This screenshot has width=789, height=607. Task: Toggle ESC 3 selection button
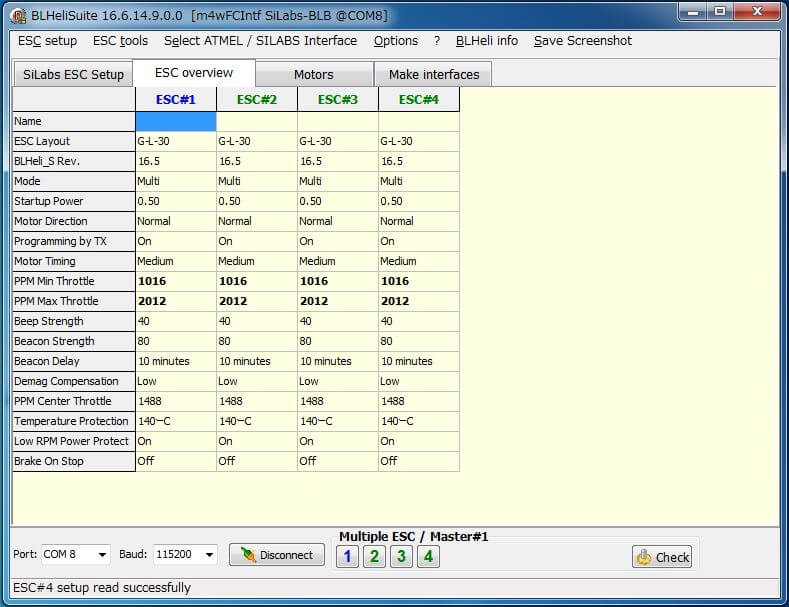(401, 557)
